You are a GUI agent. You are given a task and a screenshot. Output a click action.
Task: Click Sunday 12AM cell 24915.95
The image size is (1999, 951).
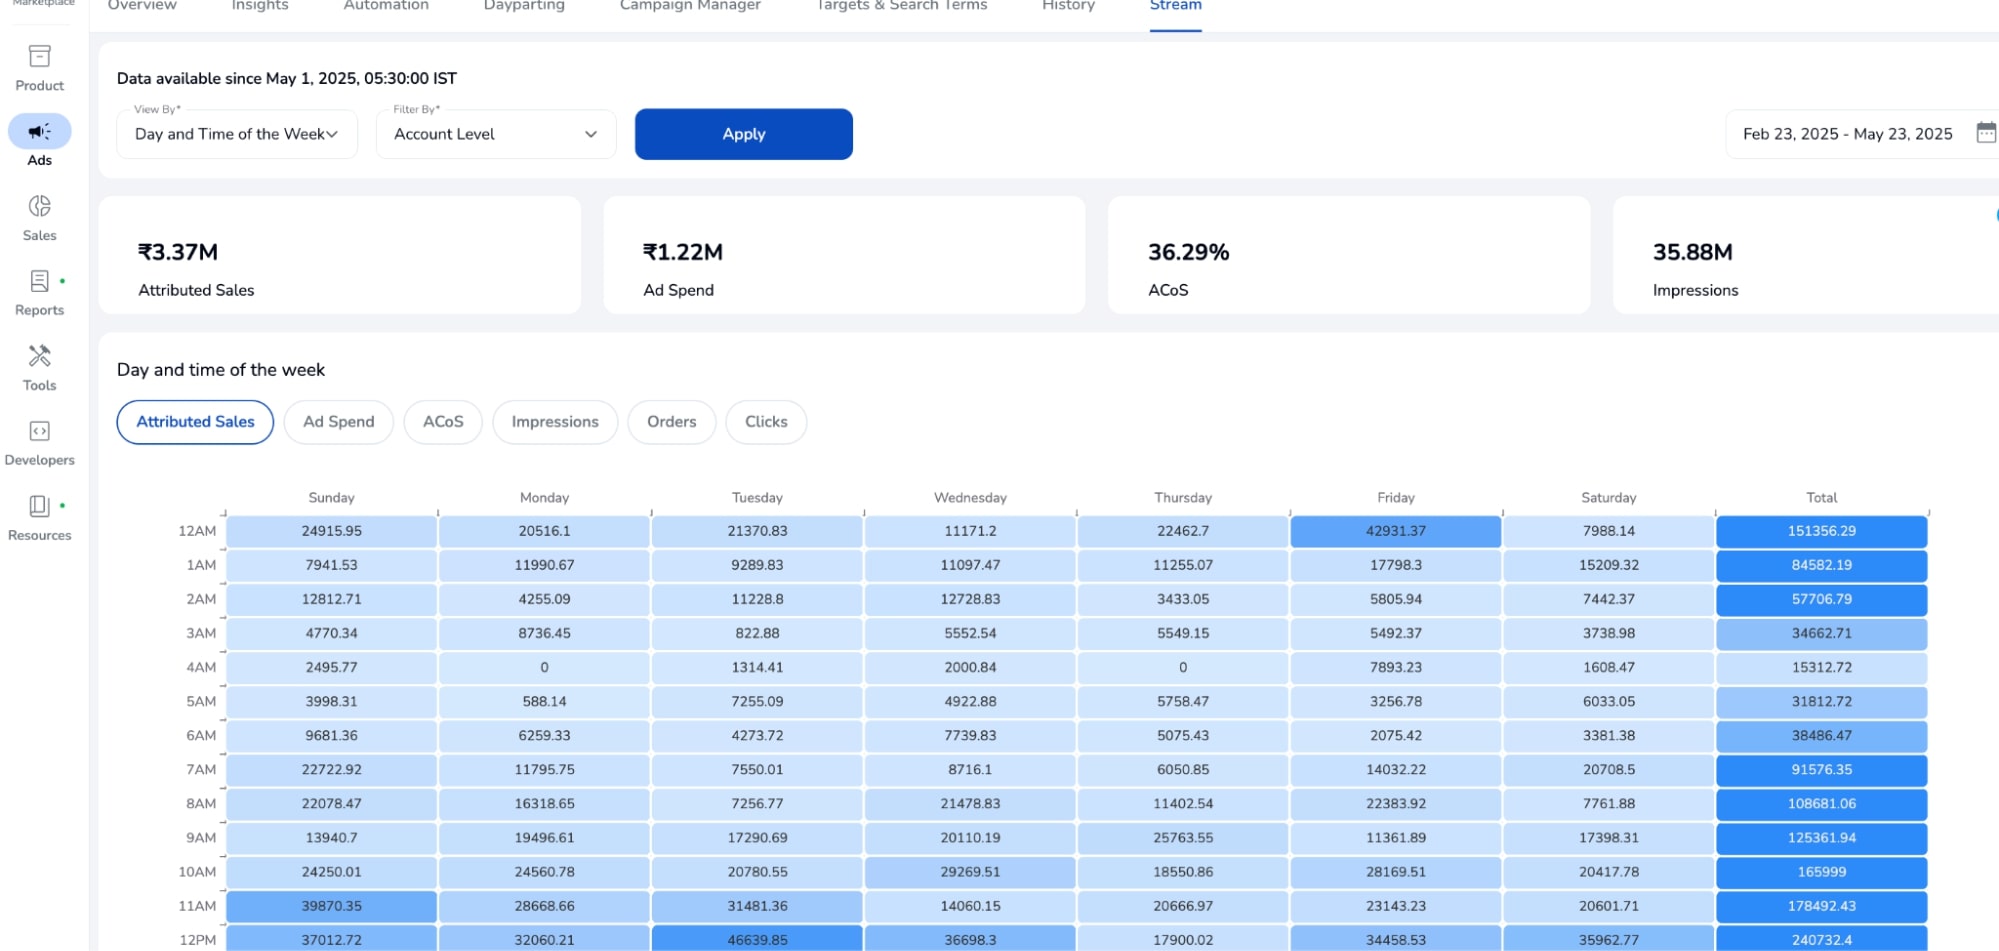[x=331, y=531]
